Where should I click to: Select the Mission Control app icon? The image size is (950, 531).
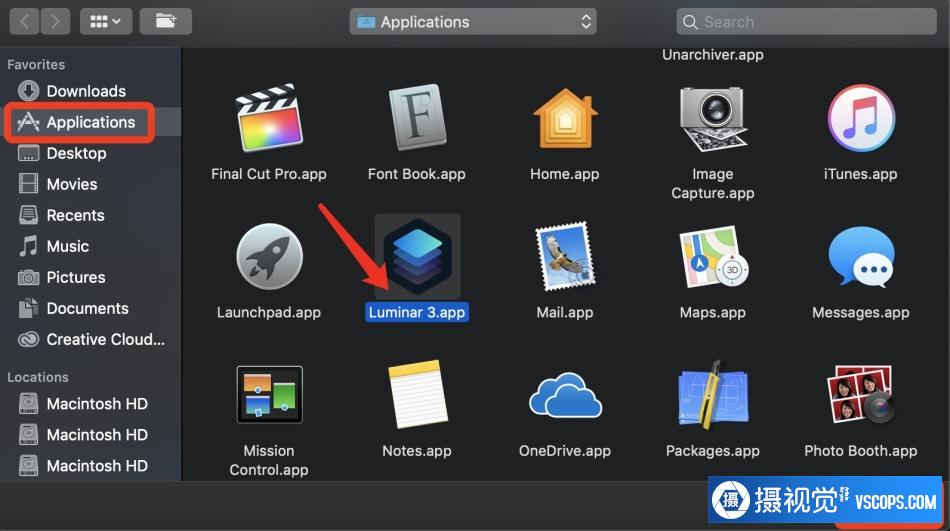coord(269,395)
